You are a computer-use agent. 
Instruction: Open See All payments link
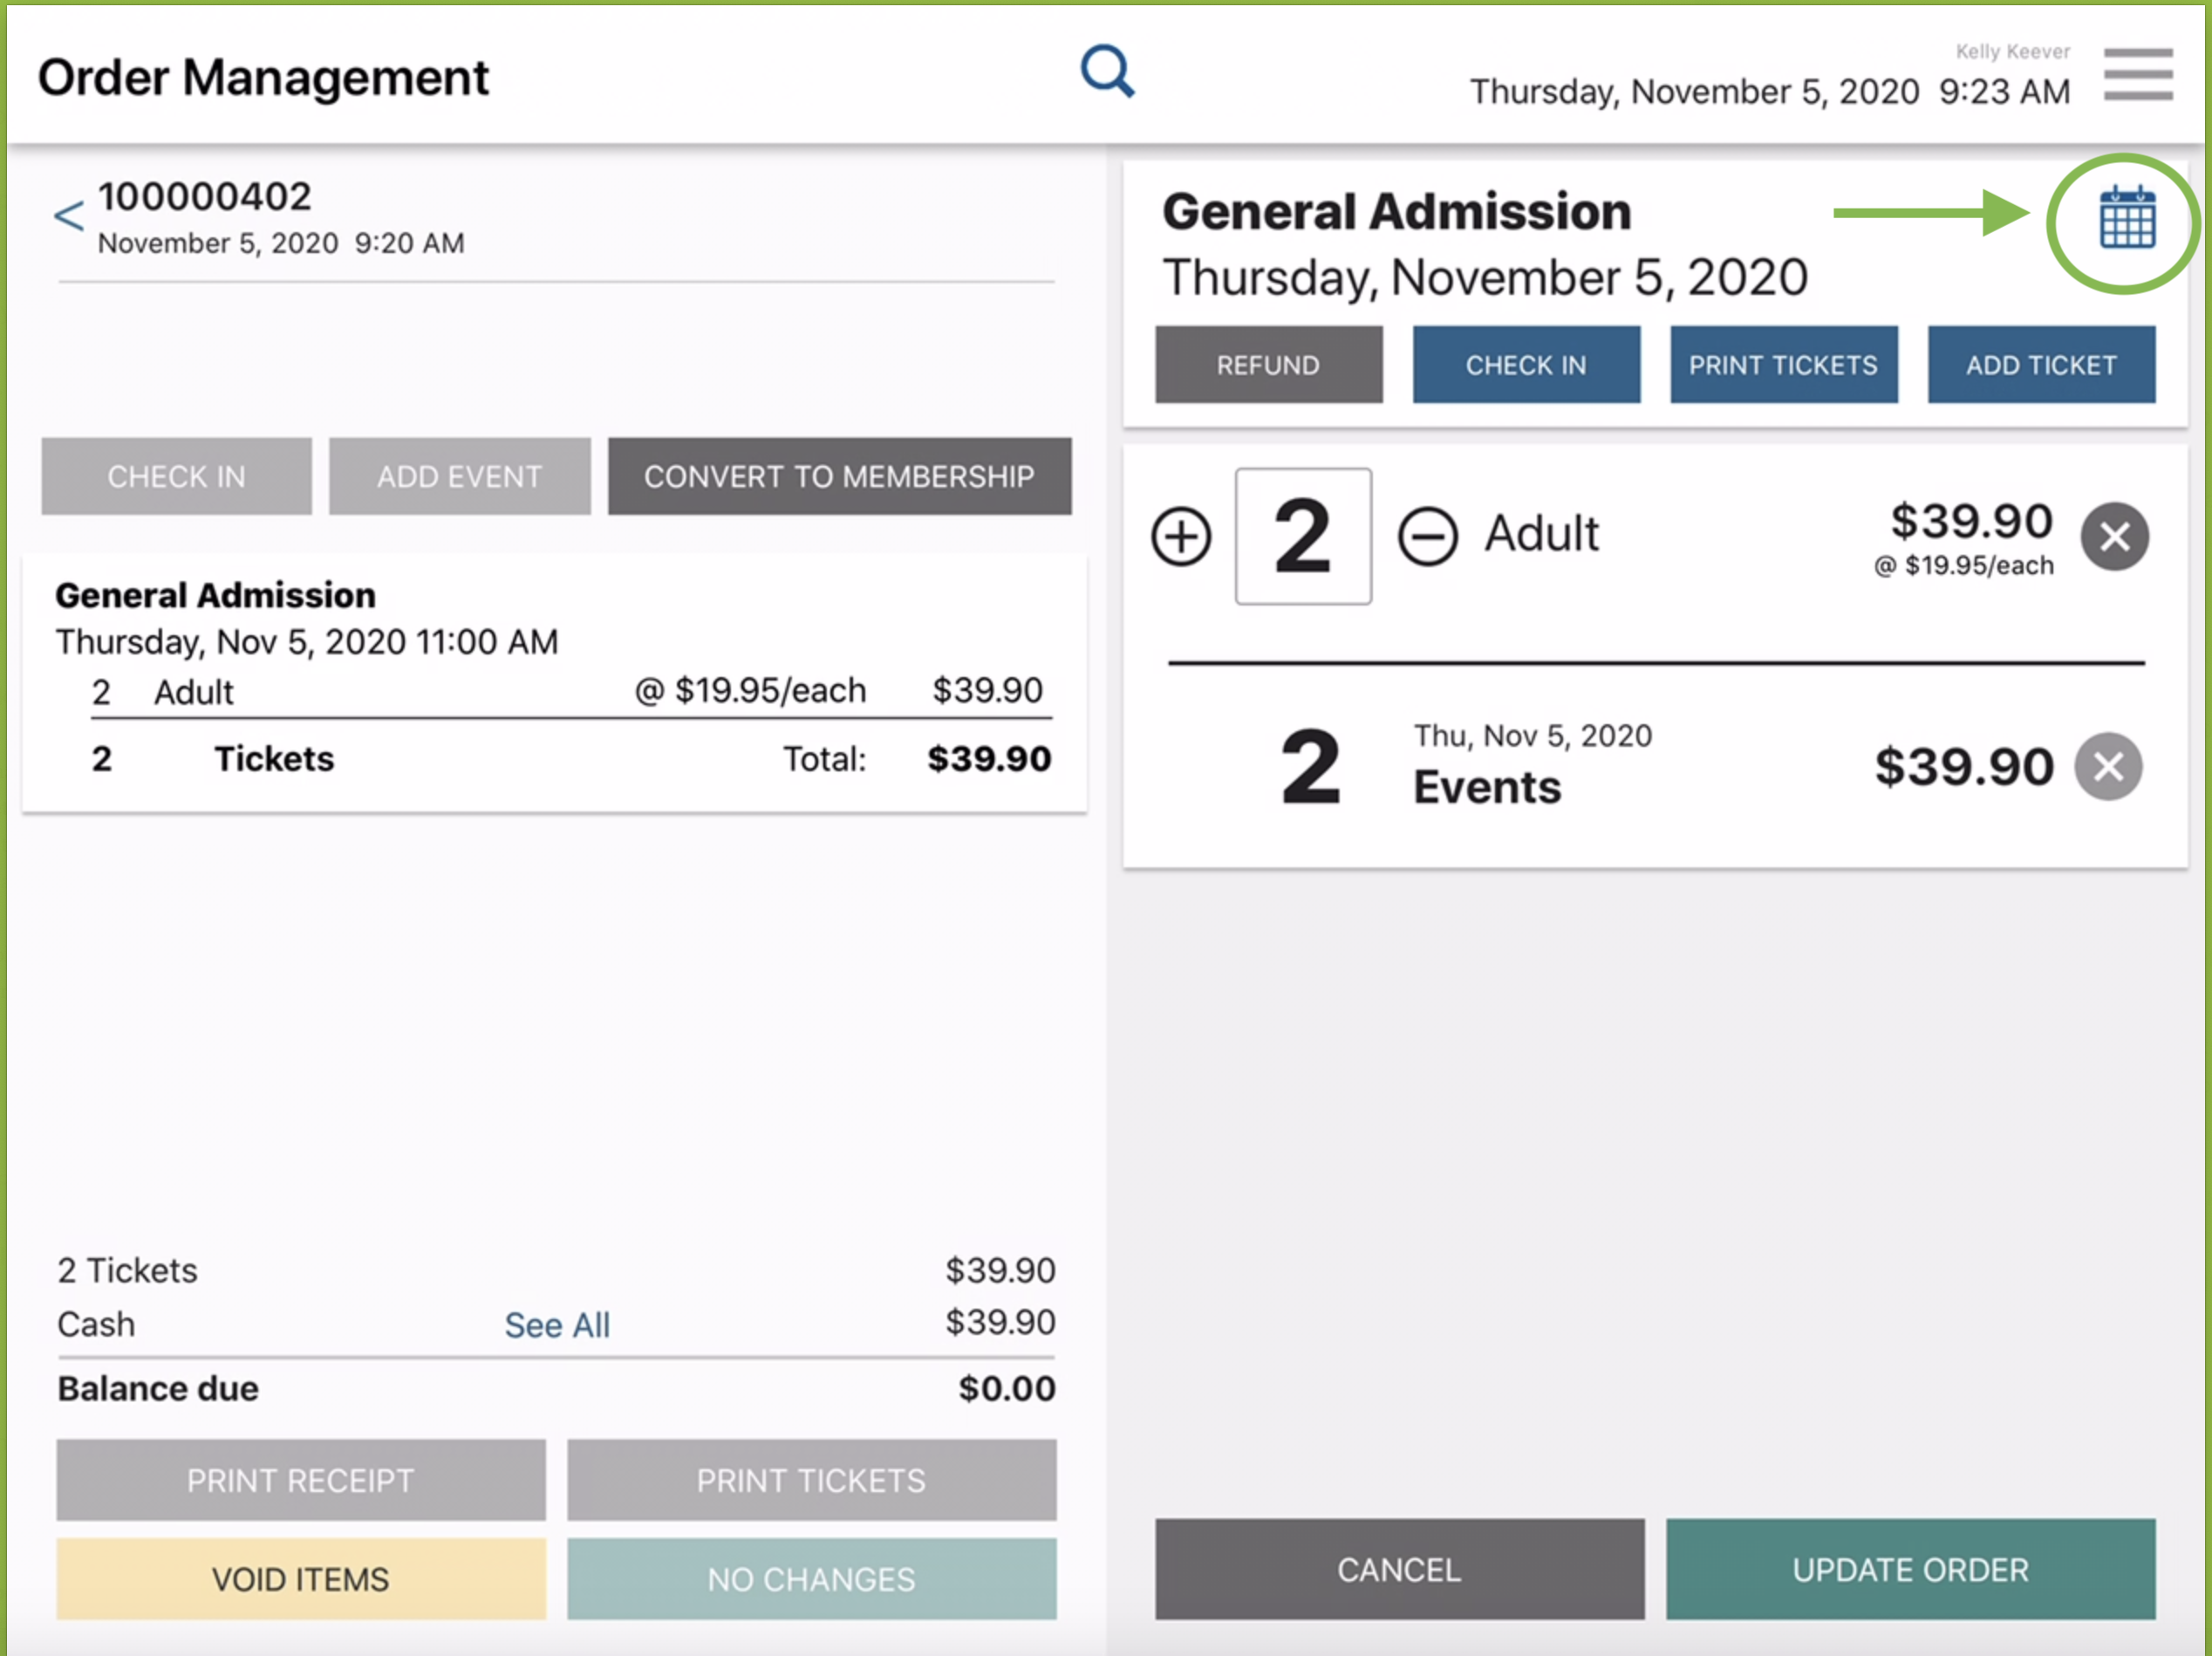(556, 1325)
